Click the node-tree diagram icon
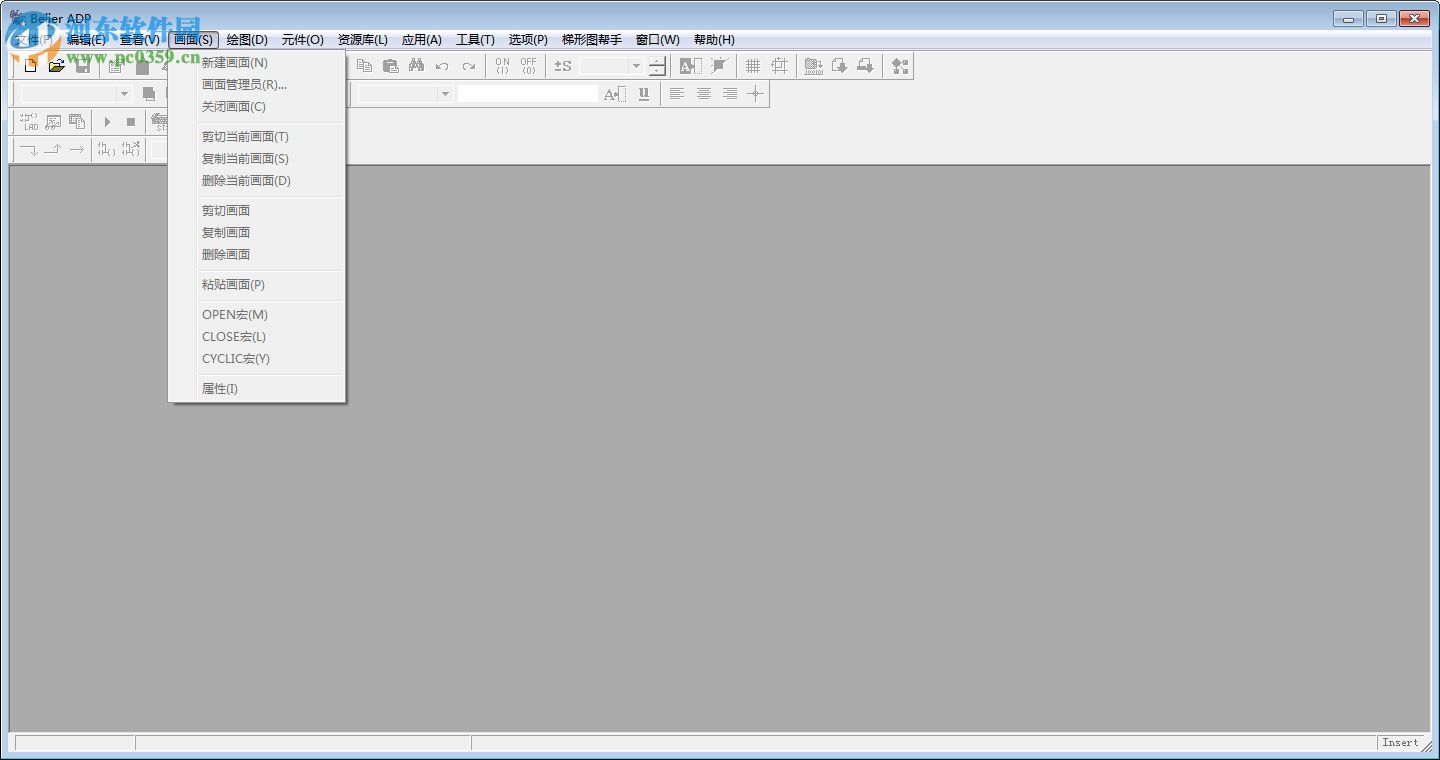 [x=900, y=66]
